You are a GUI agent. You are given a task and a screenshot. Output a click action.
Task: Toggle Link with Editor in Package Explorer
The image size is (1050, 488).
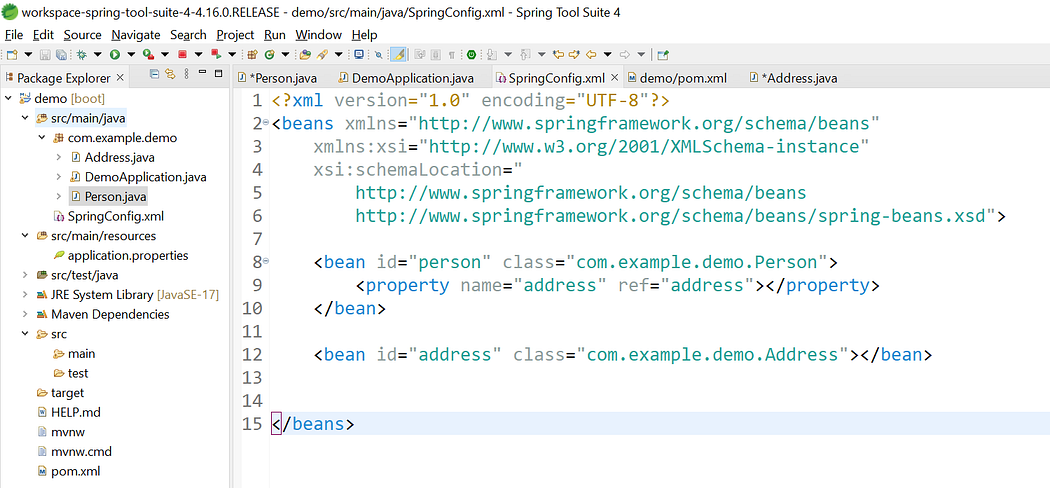[170, 74]
